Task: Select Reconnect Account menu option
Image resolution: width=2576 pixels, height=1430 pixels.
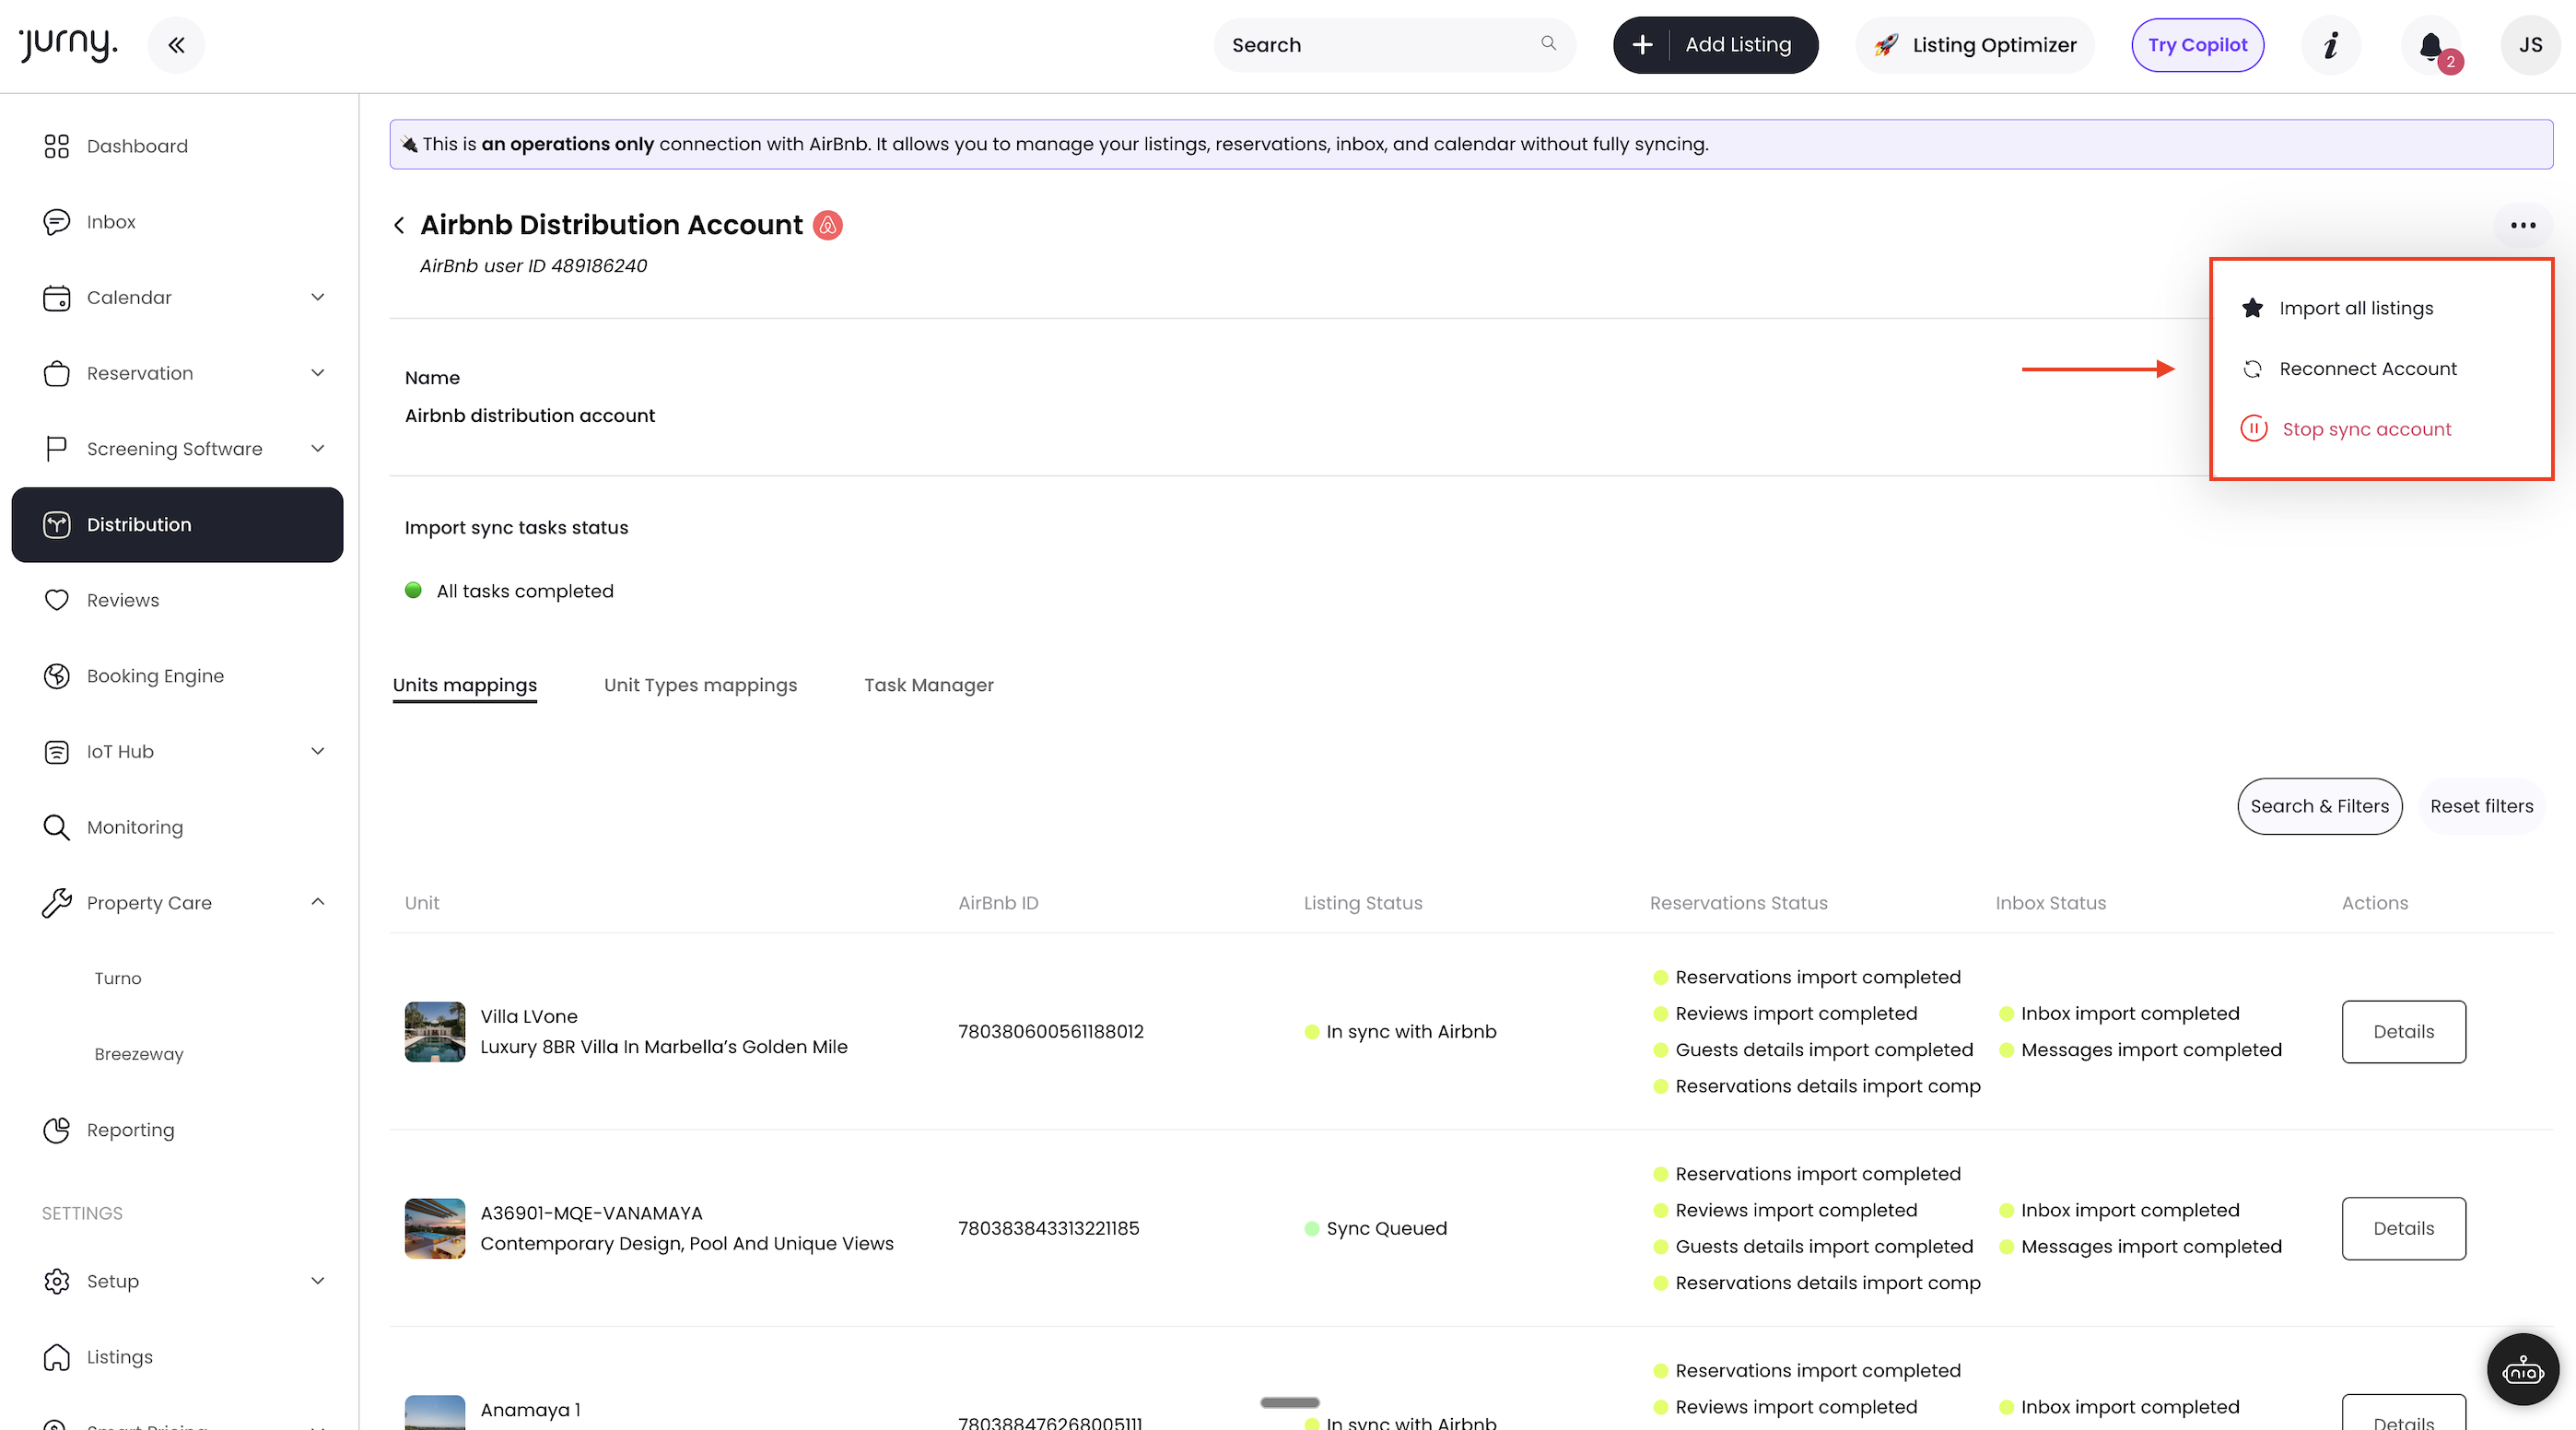Action: pyautogui.click(x=2367, y=369)
